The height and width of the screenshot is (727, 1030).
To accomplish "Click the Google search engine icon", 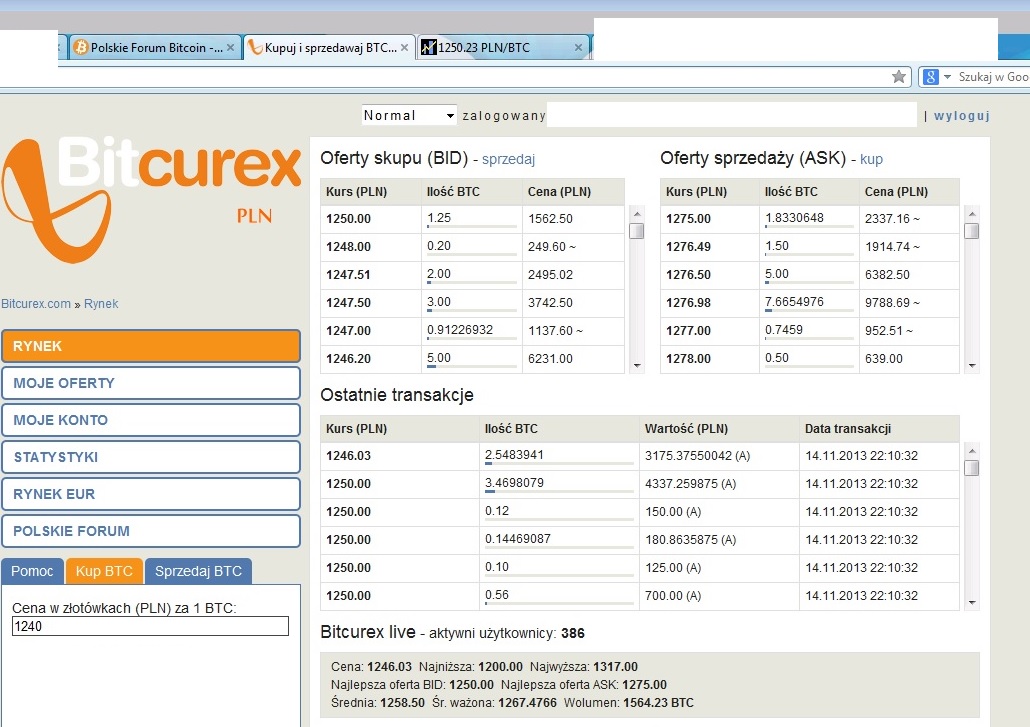I will [930, 77].
